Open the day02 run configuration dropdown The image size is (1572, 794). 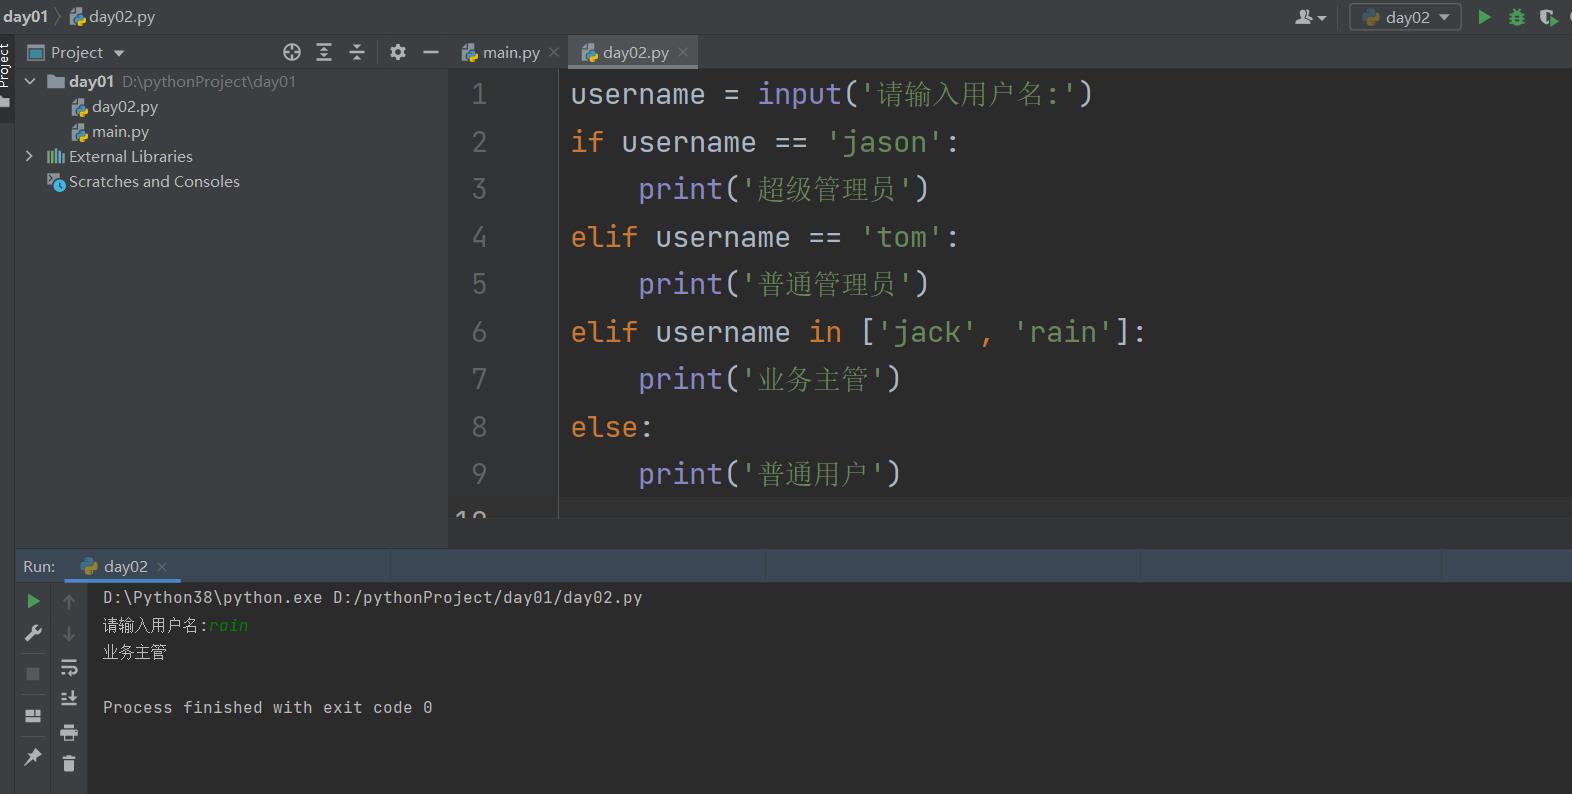[1405, 17]
